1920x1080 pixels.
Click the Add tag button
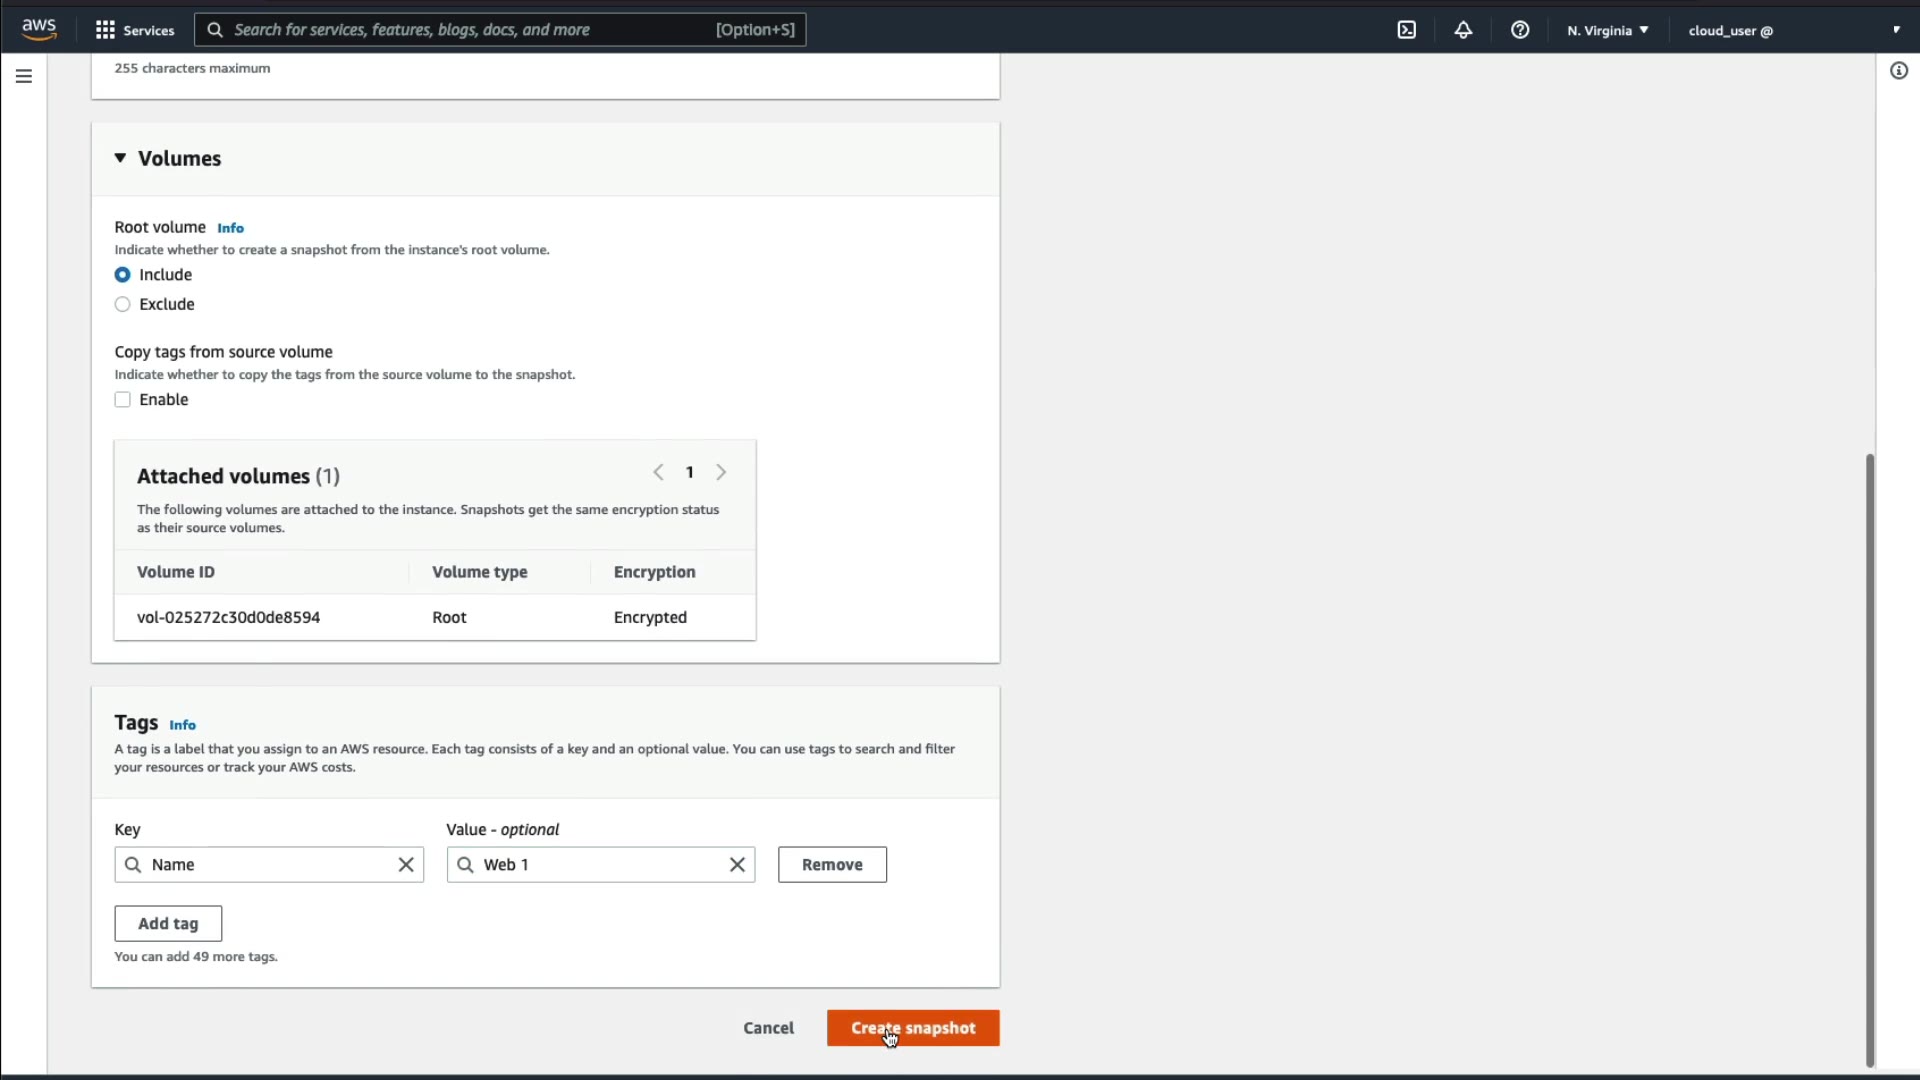tap(168, 924)
